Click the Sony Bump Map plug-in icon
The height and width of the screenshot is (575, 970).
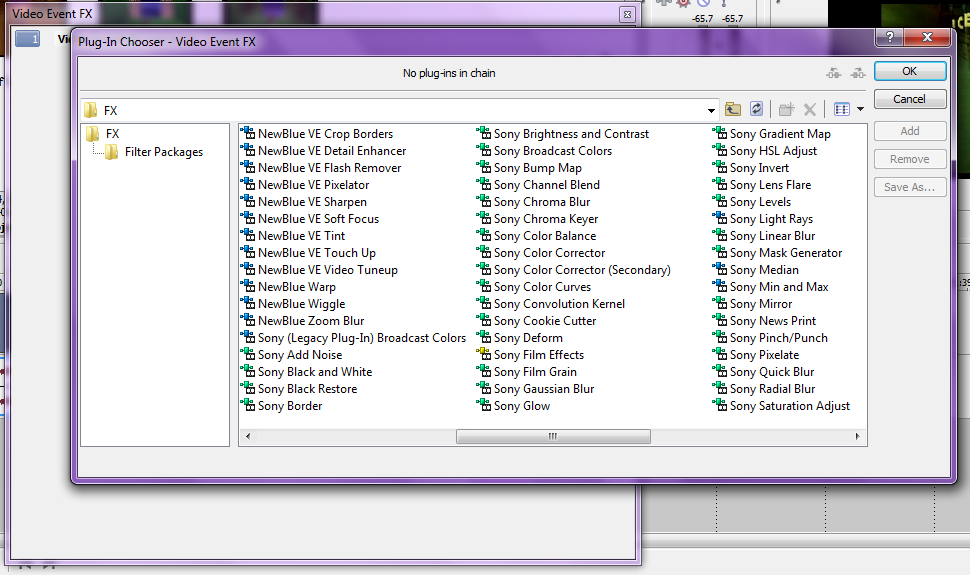pos(484,166)
